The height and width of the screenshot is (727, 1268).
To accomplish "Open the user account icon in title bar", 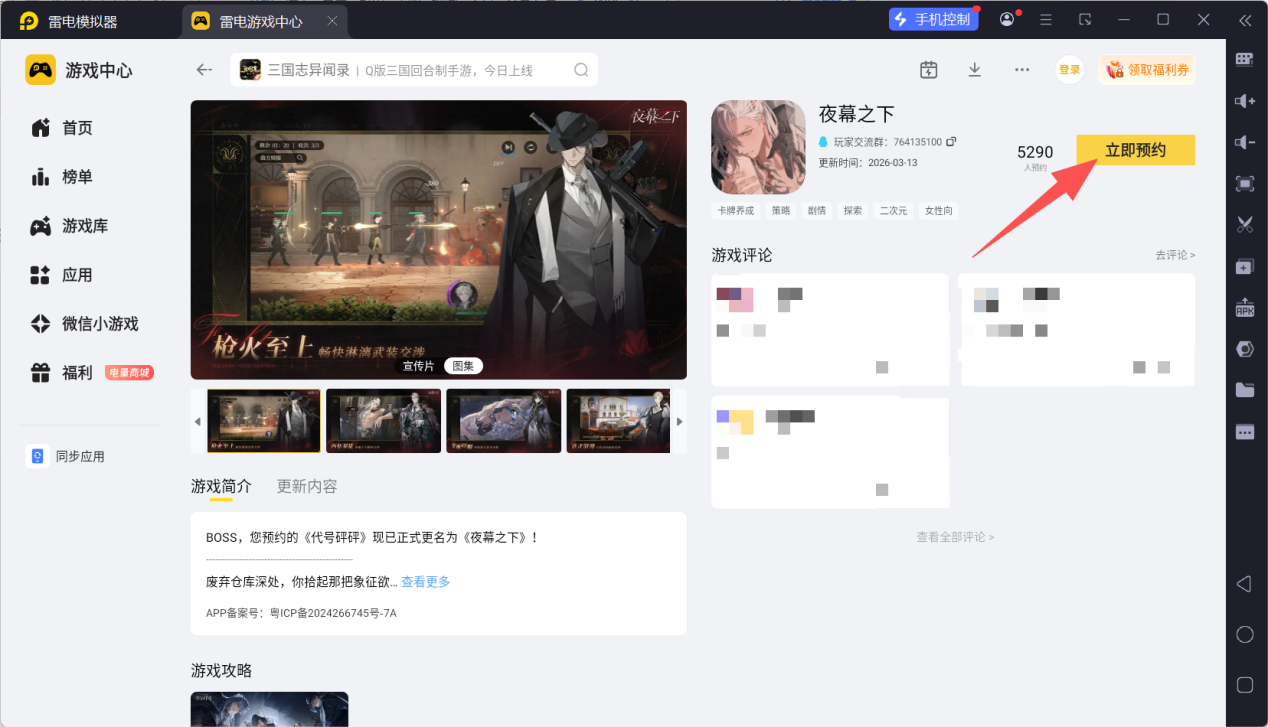I will click(x=1007, y=19).
